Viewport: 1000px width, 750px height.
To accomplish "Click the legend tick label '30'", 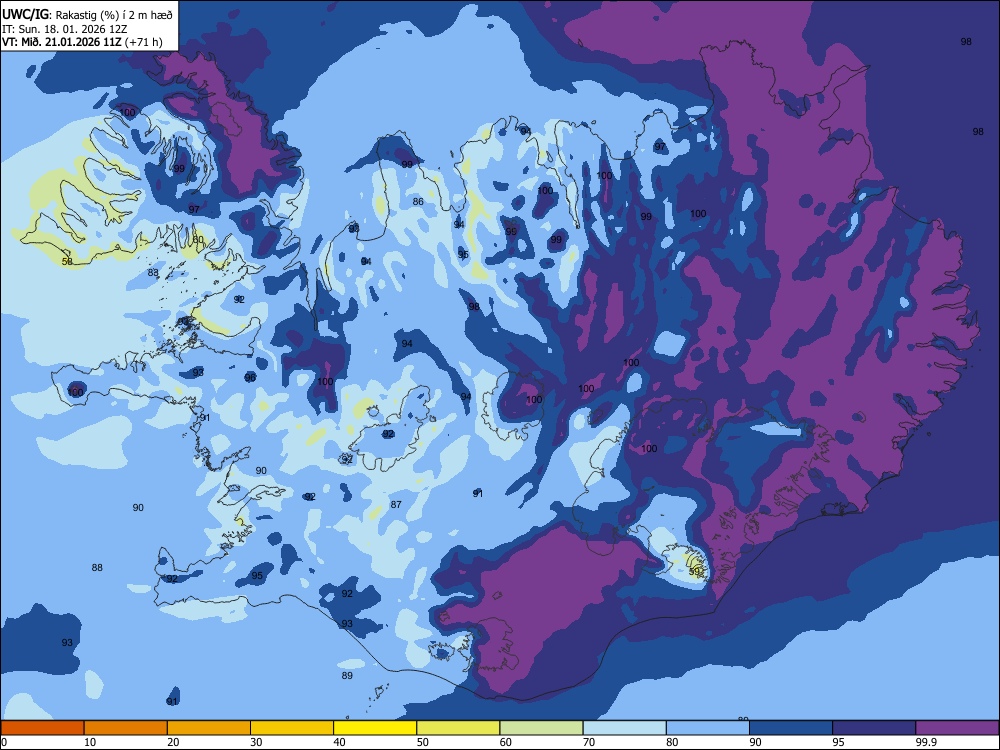I will point(256,742).
